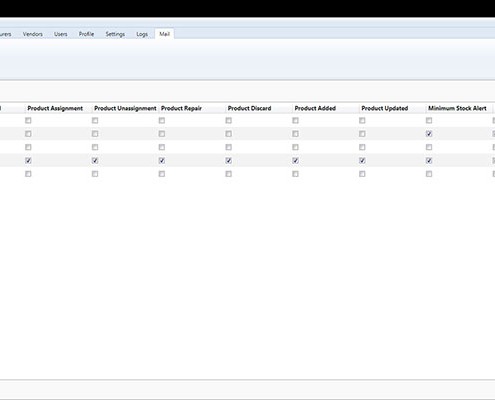Click the Product Discard column header
This screenshot has width=495, height=400.
(x=249, y=108)
